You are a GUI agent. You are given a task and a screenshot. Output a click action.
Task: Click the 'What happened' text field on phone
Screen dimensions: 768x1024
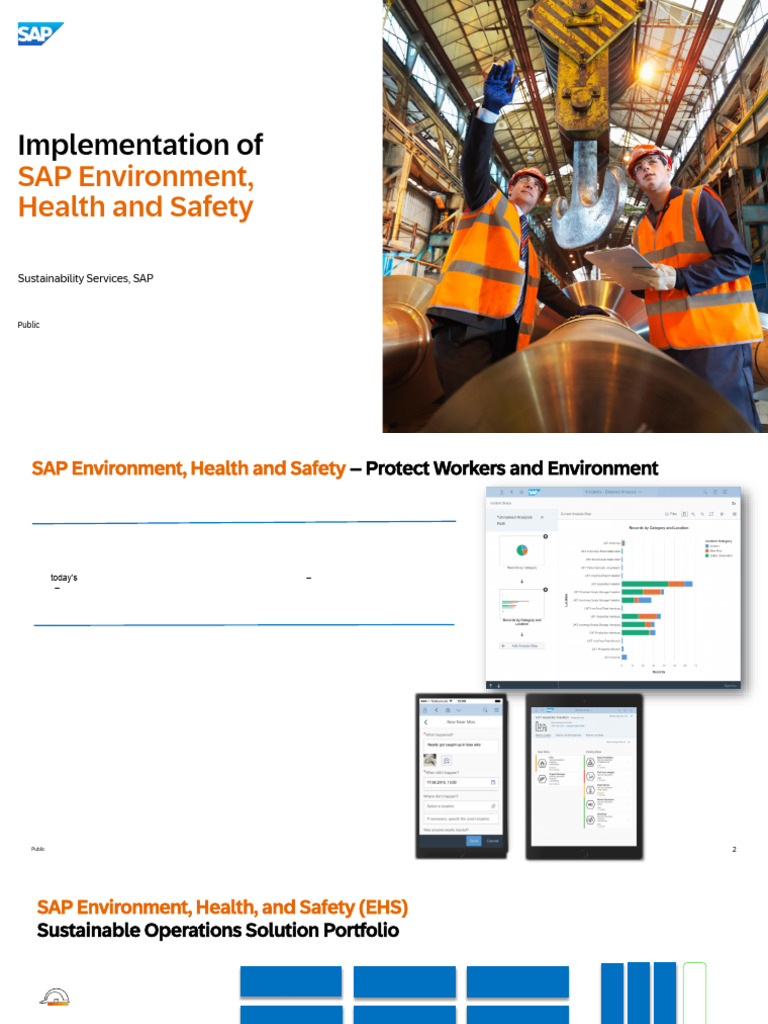pyautogui.click(x=461, y=745)
